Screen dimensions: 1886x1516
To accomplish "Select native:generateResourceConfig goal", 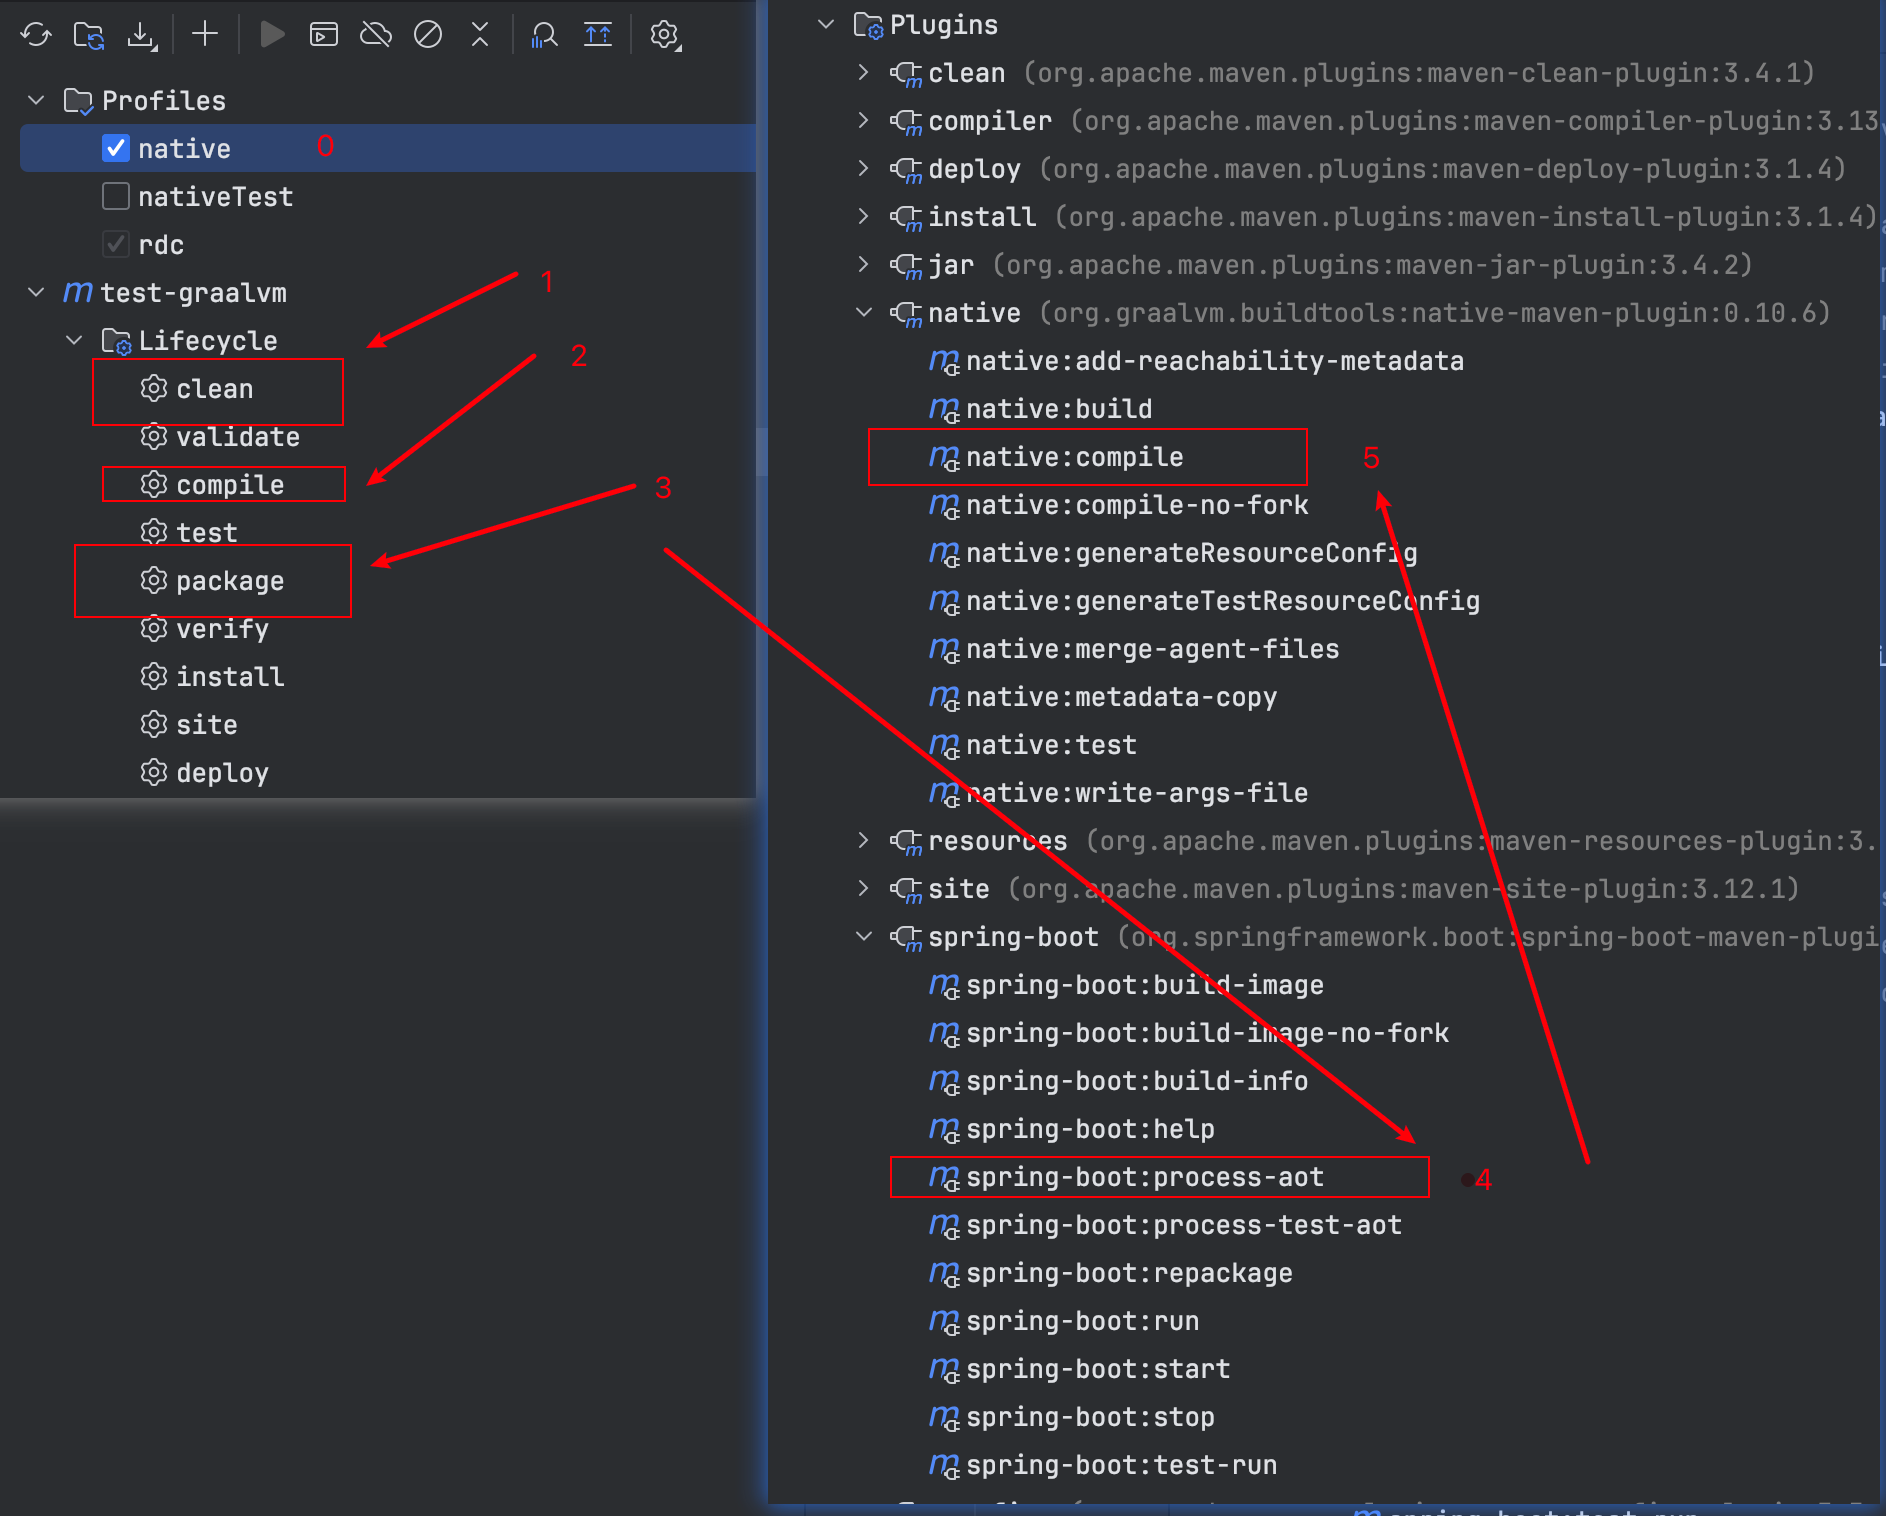I will [x=1192, y=552].
